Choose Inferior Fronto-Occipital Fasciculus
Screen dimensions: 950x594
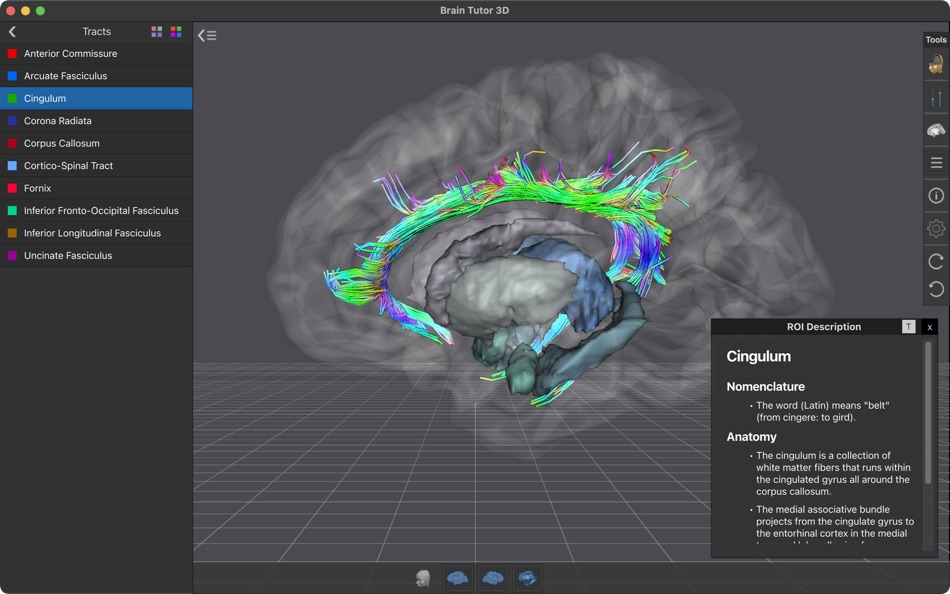(96, 211)
